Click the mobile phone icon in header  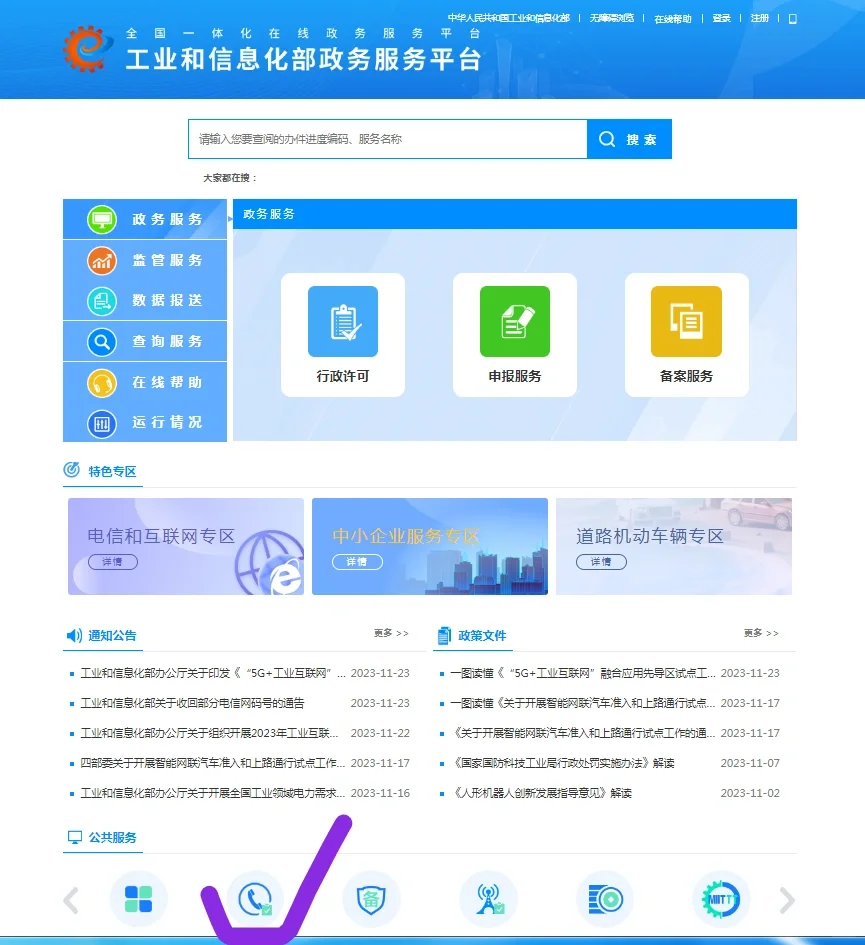pyautogui.click(x=793, y=19)
